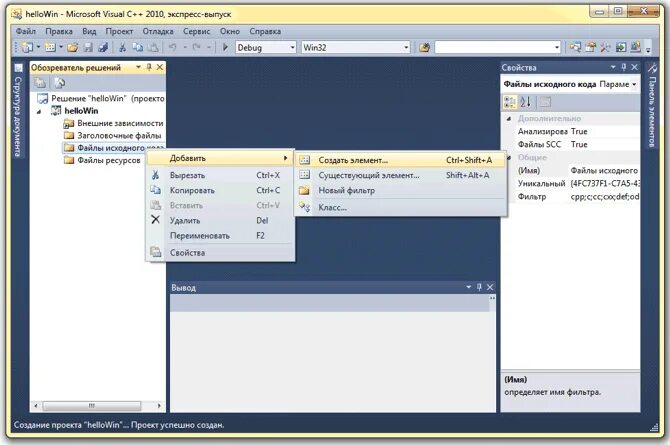Click the Add New Item toolbar icon

click(50, 47)
